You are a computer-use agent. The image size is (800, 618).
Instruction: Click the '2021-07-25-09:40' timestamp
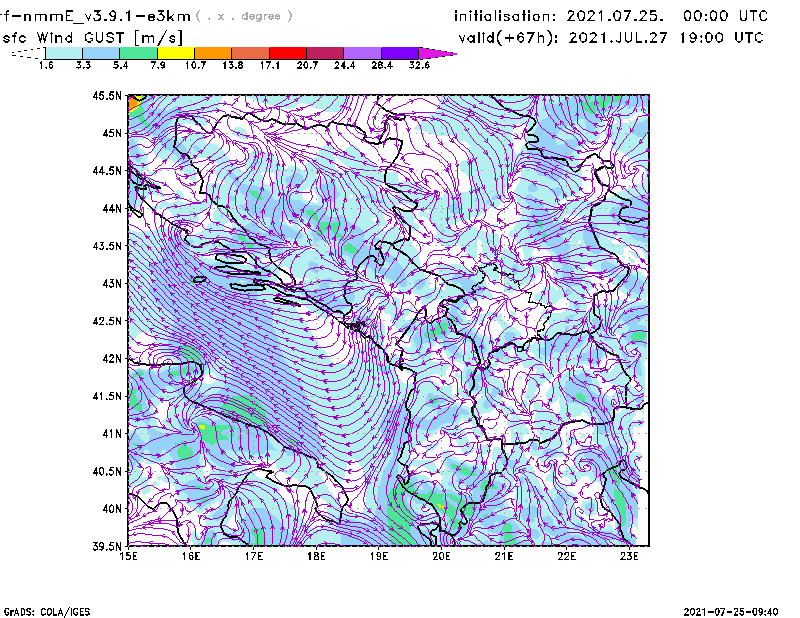731,612
